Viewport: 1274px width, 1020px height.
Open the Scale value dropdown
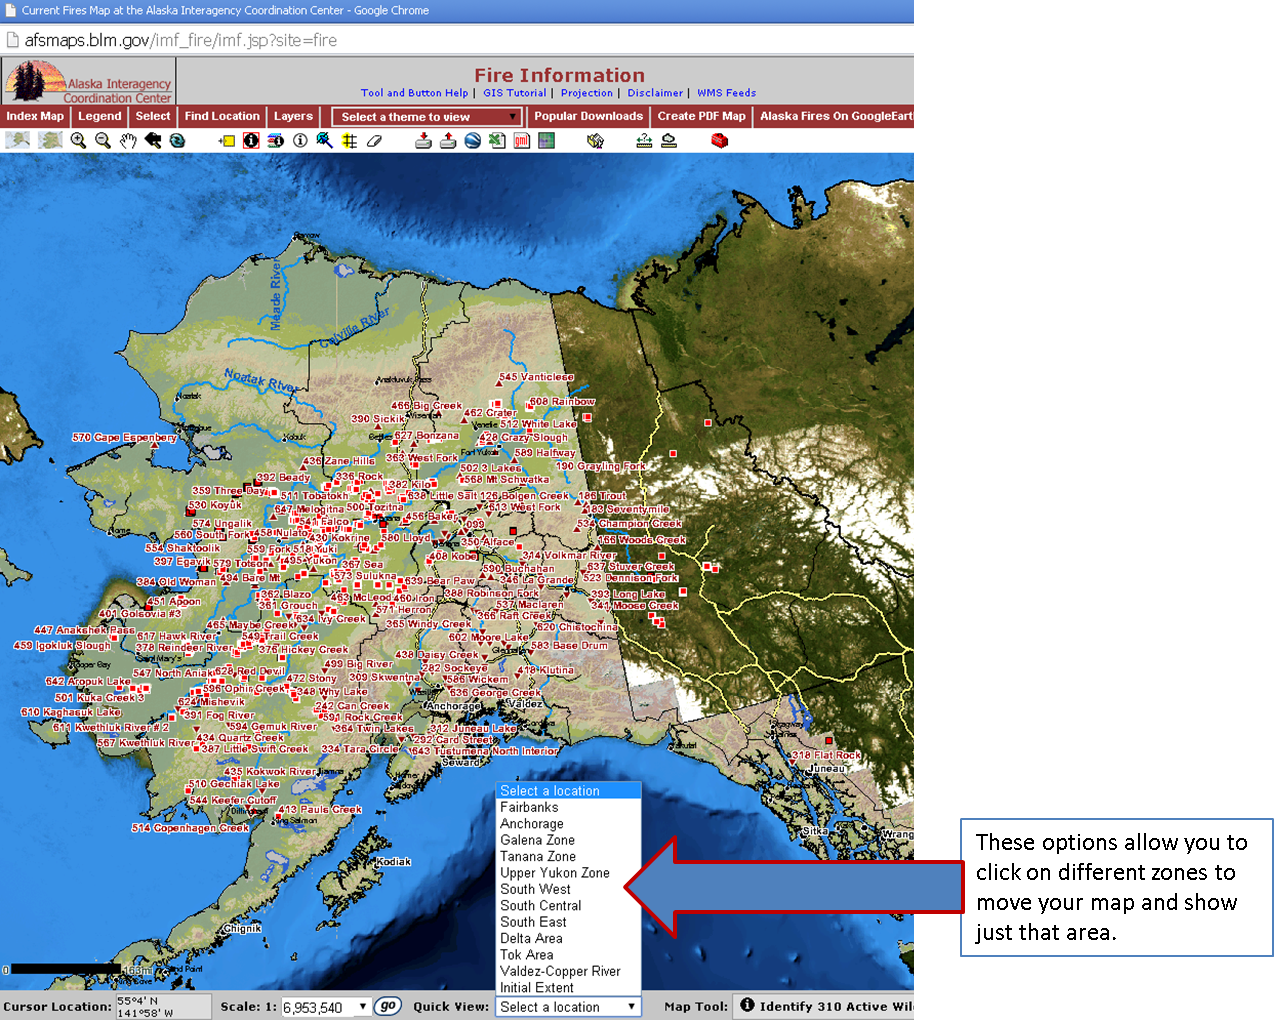(362, 1007)
